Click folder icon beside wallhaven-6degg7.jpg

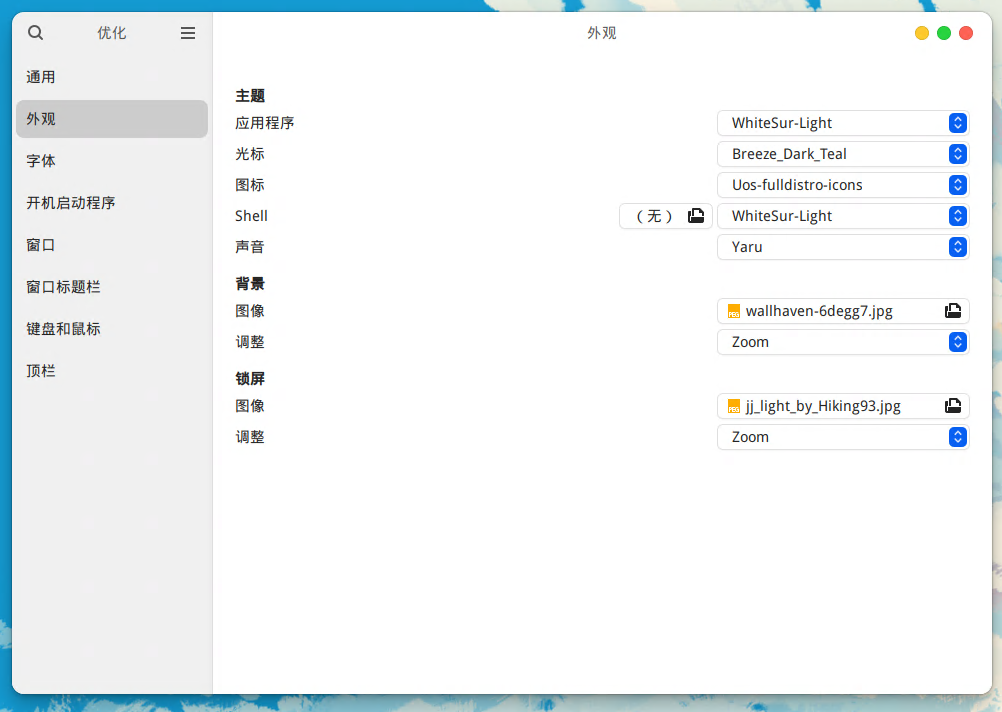[x=953, y=311]
